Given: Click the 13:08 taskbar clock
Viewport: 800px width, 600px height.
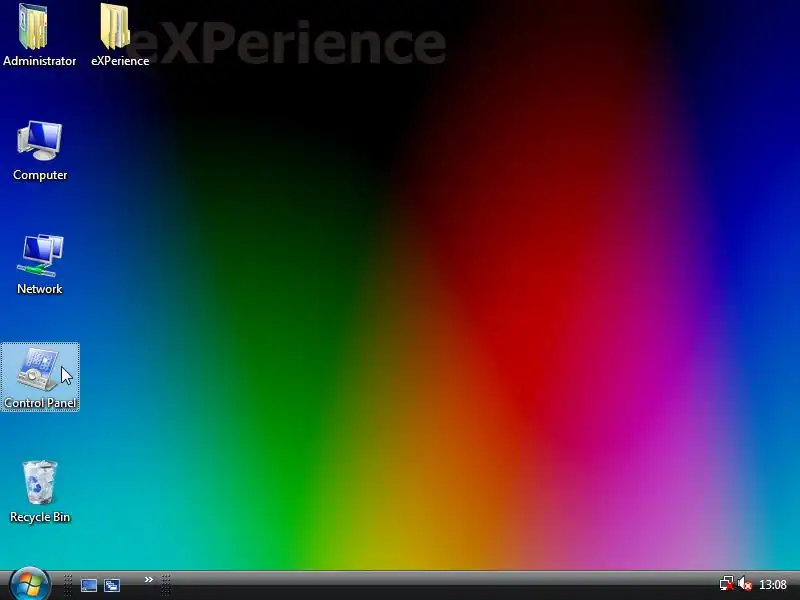Looking at the screenshot, I should point(772,584).
